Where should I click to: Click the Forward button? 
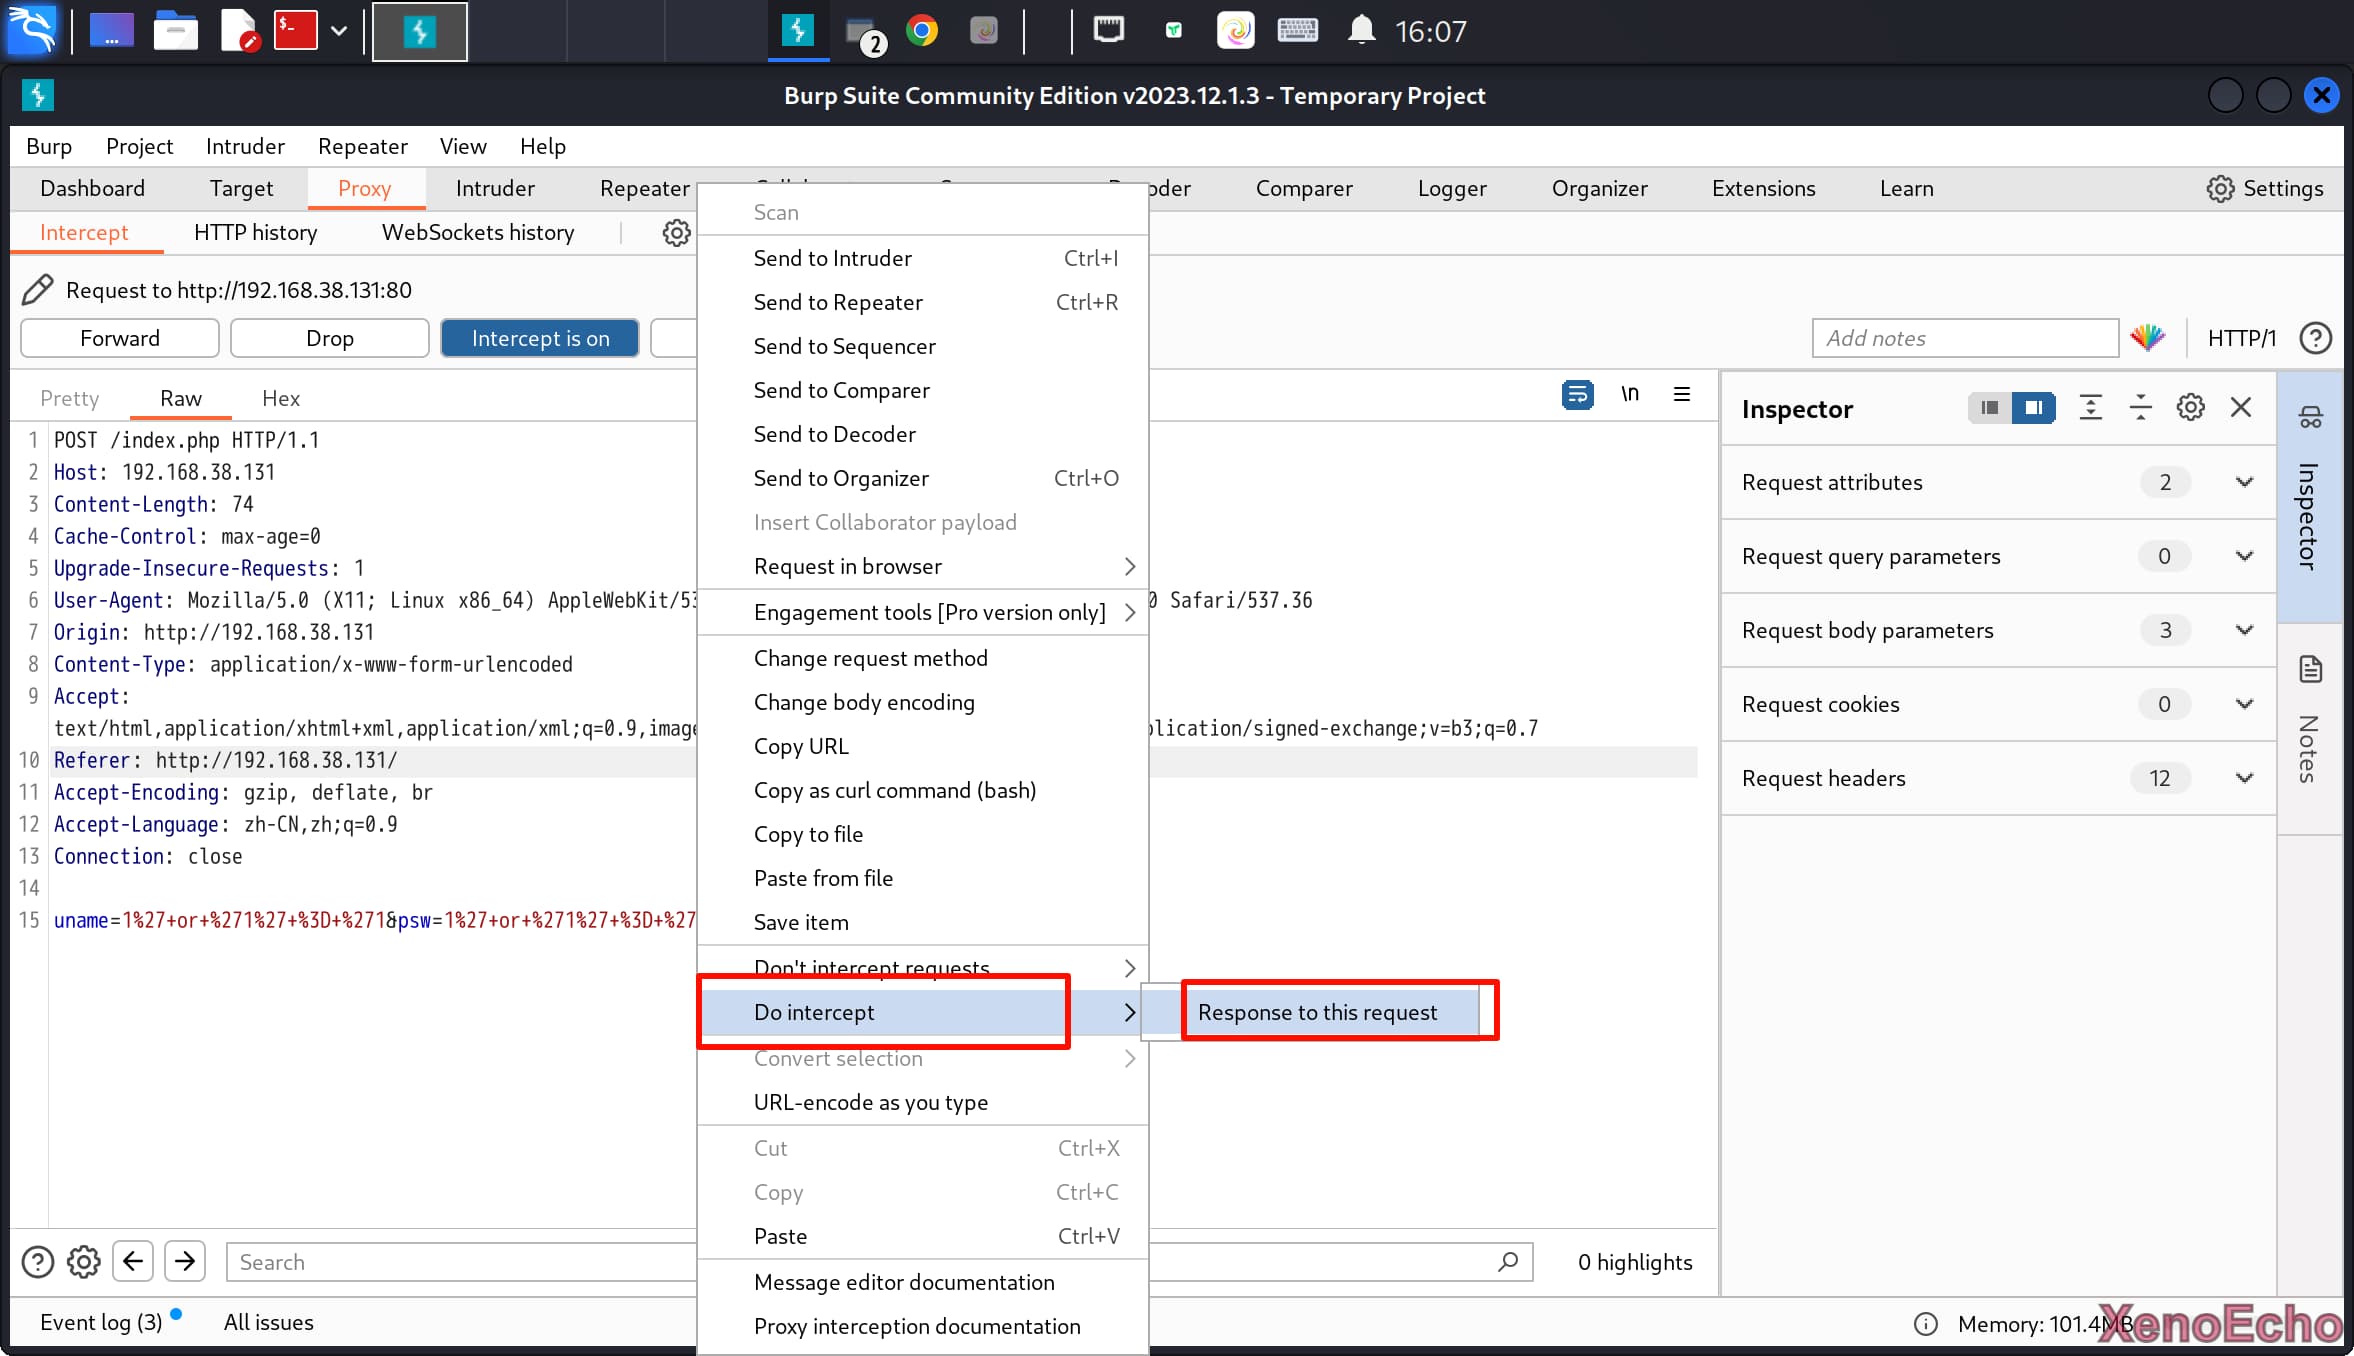[119, 338]
